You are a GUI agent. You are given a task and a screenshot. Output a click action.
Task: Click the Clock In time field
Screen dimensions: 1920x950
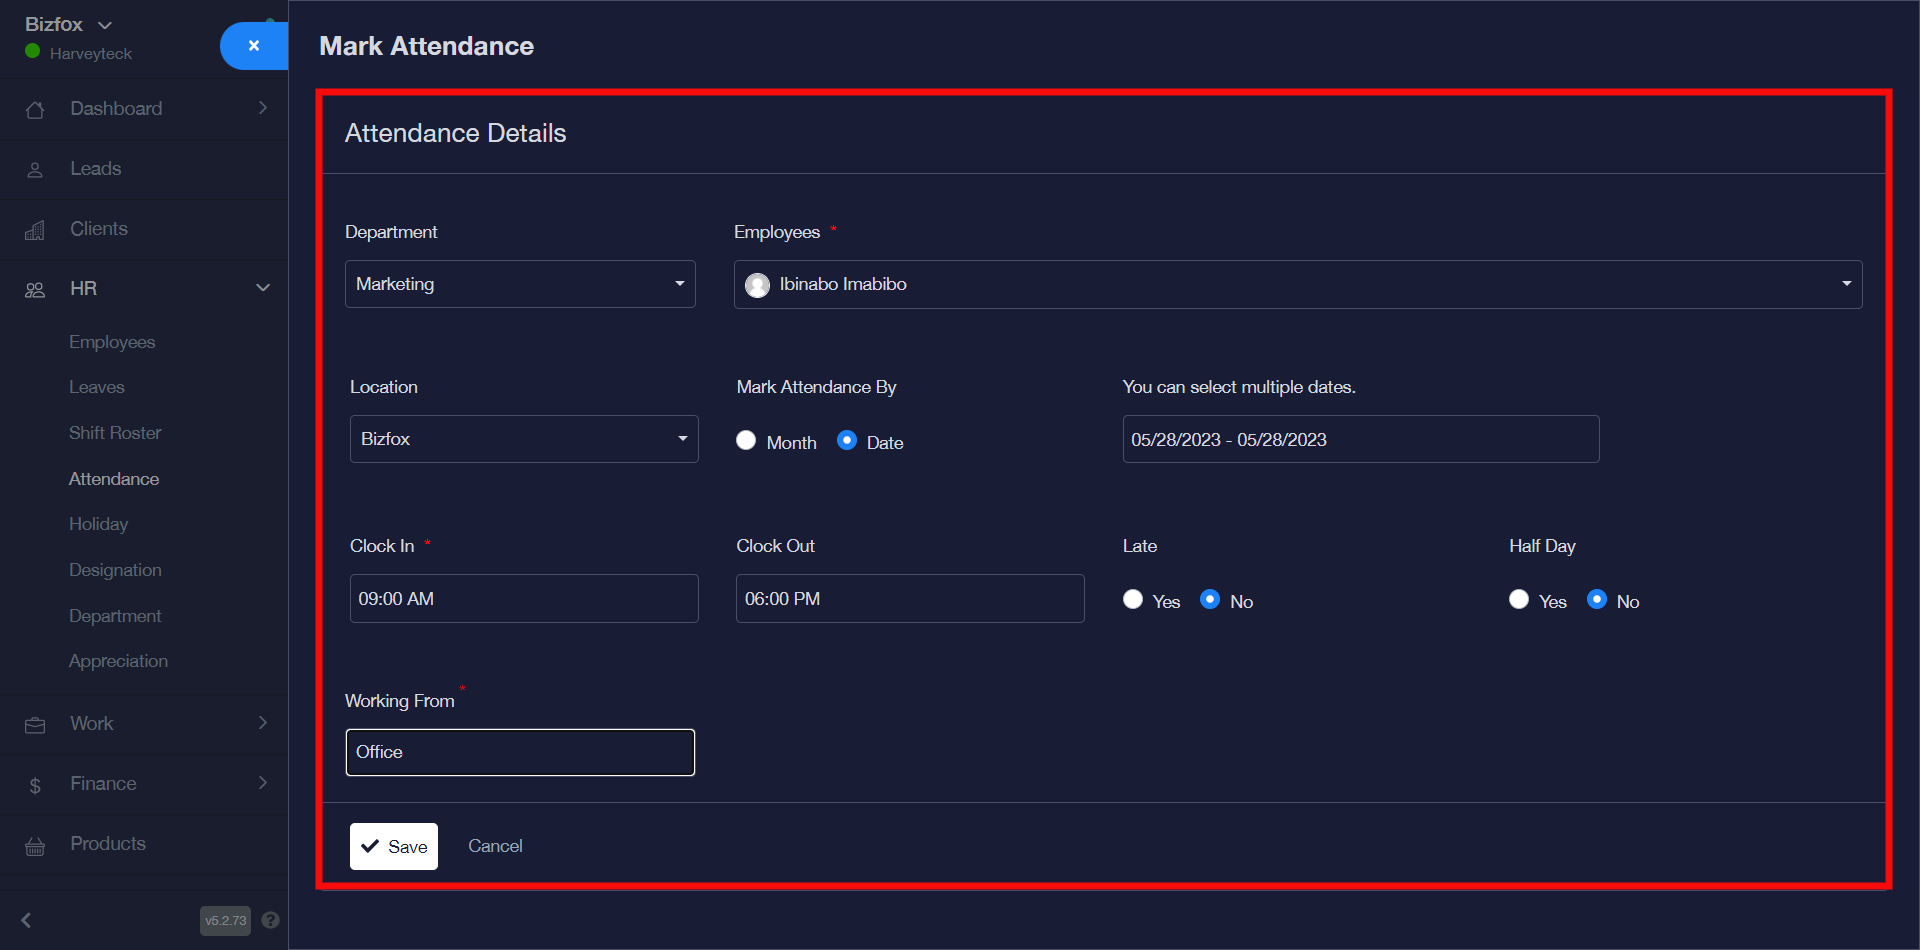click(523, 599)
